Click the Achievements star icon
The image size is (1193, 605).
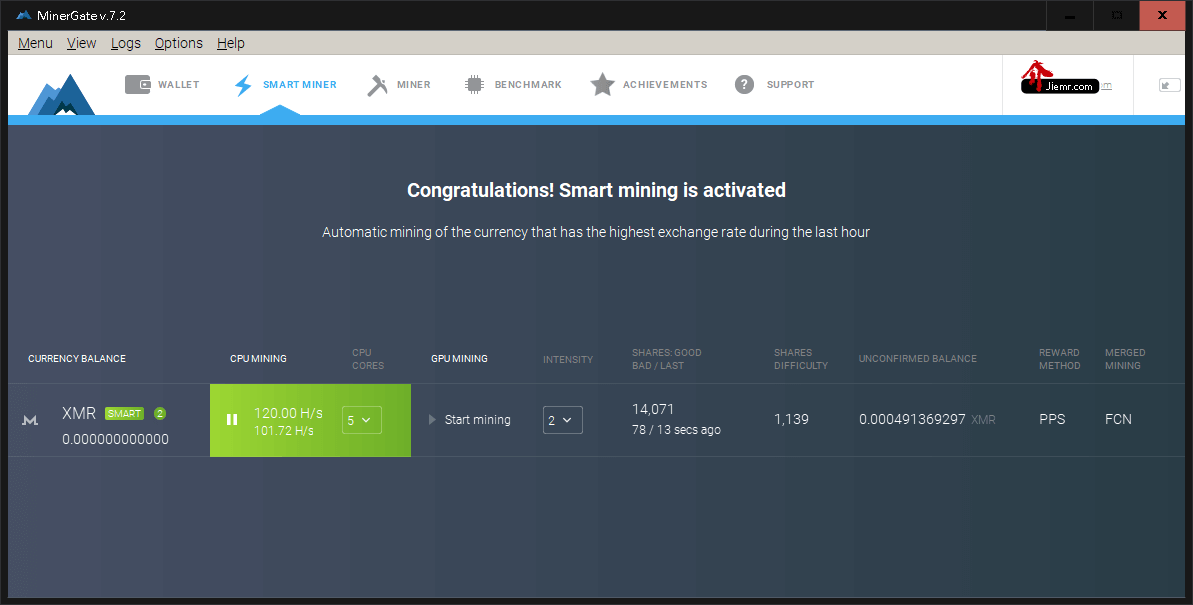603,84
